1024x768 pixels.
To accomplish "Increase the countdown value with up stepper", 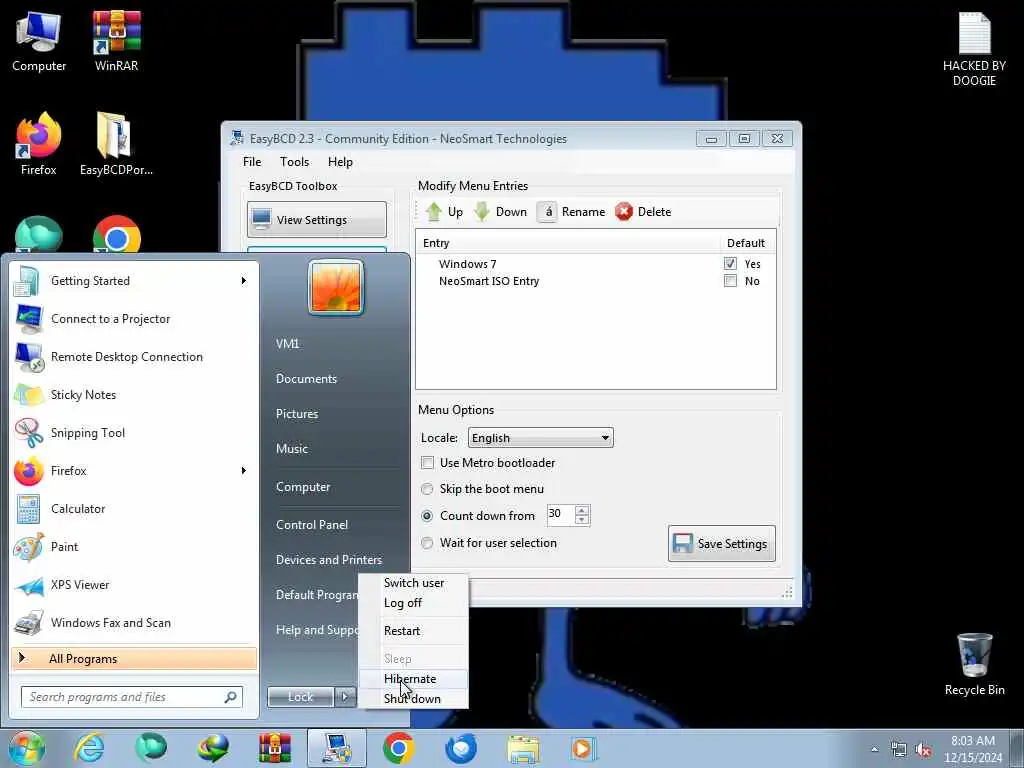I will [582, 509].
